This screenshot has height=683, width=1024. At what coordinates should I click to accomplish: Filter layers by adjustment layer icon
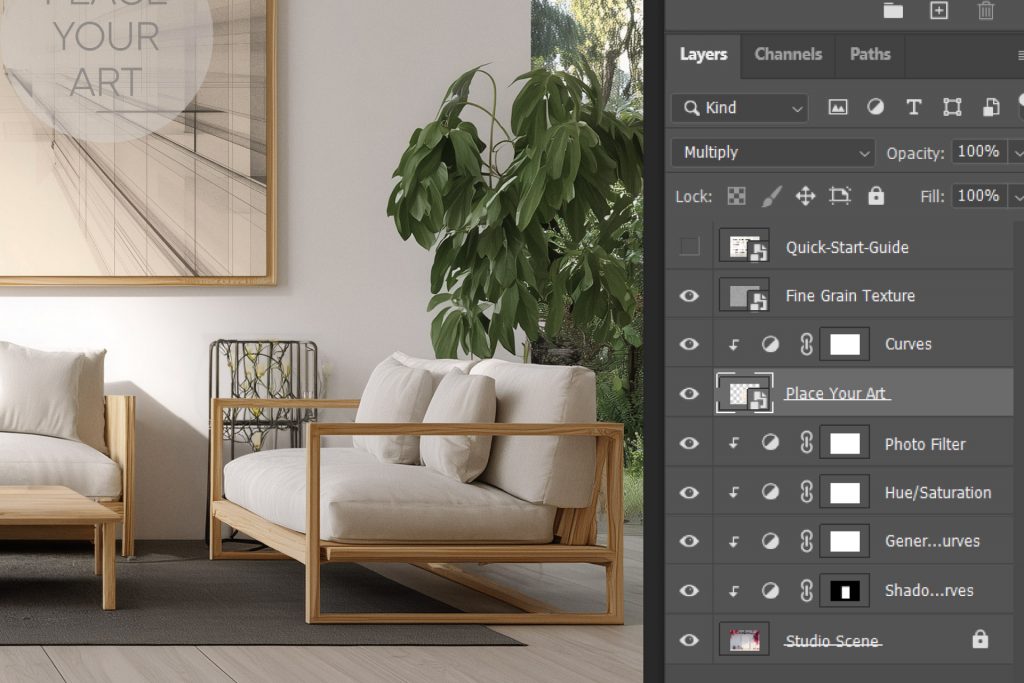click(875, 107)
